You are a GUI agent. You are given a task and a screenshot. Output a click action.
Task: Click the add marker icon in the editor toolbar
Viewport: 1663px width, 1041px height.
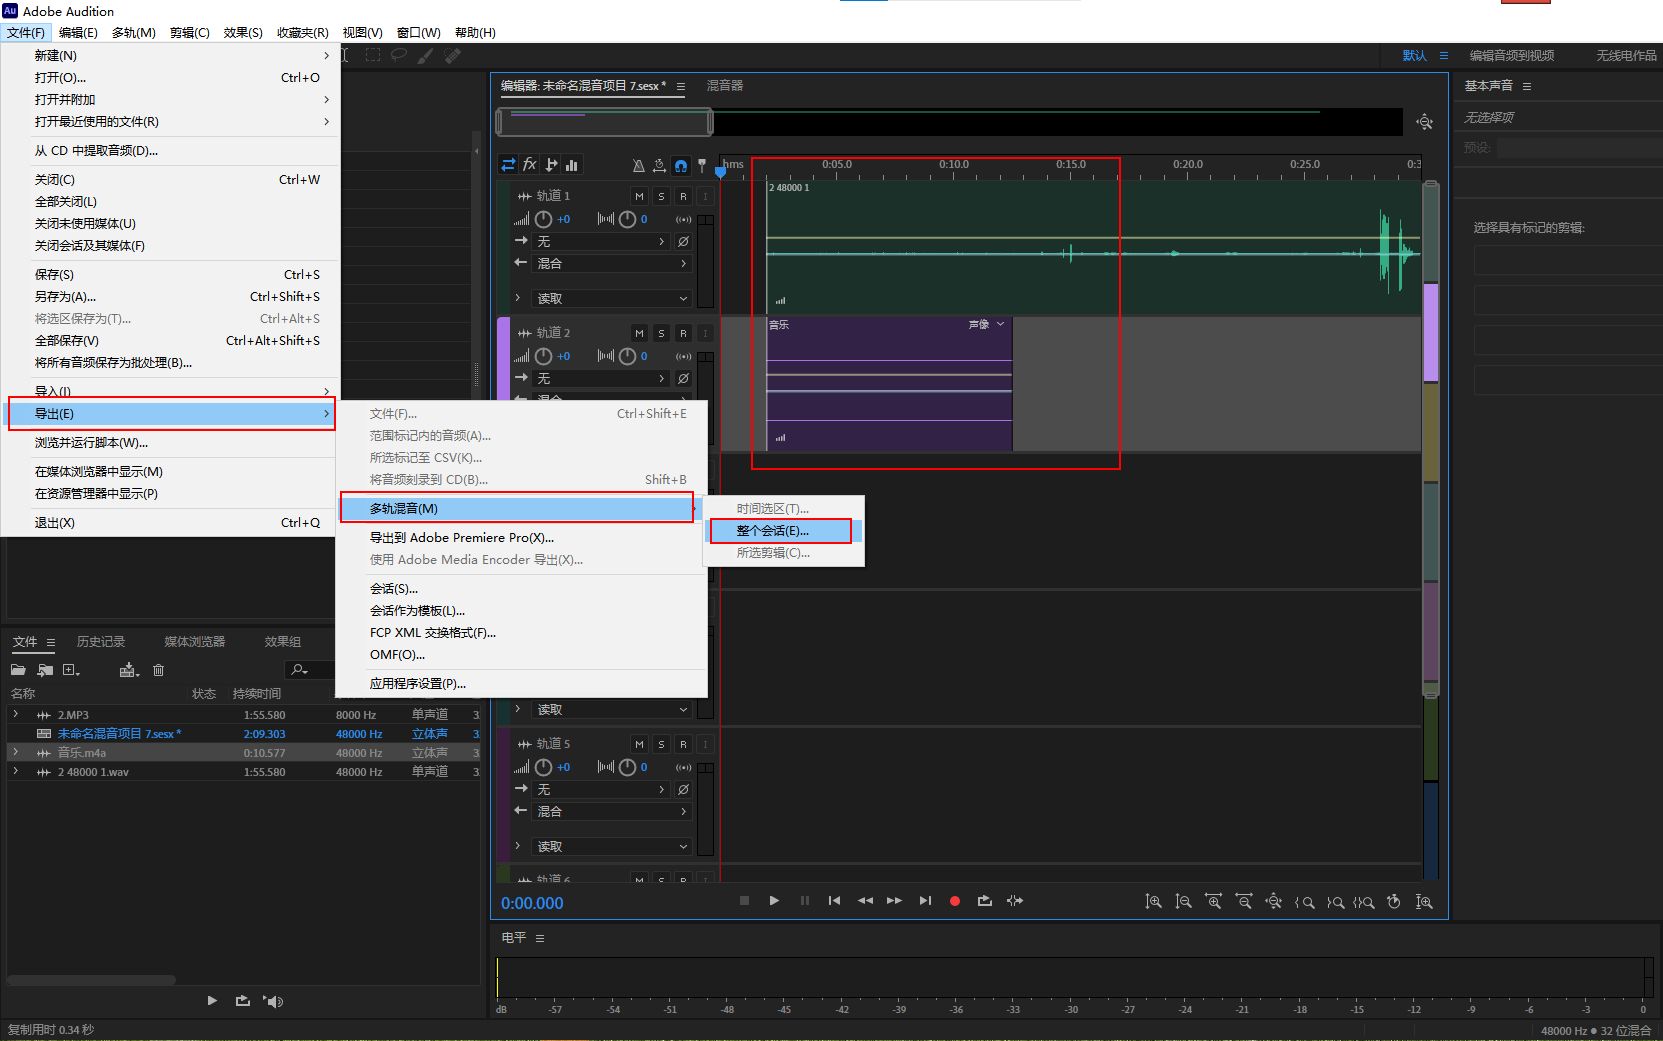pyautogui.click(x=702, y=165)
